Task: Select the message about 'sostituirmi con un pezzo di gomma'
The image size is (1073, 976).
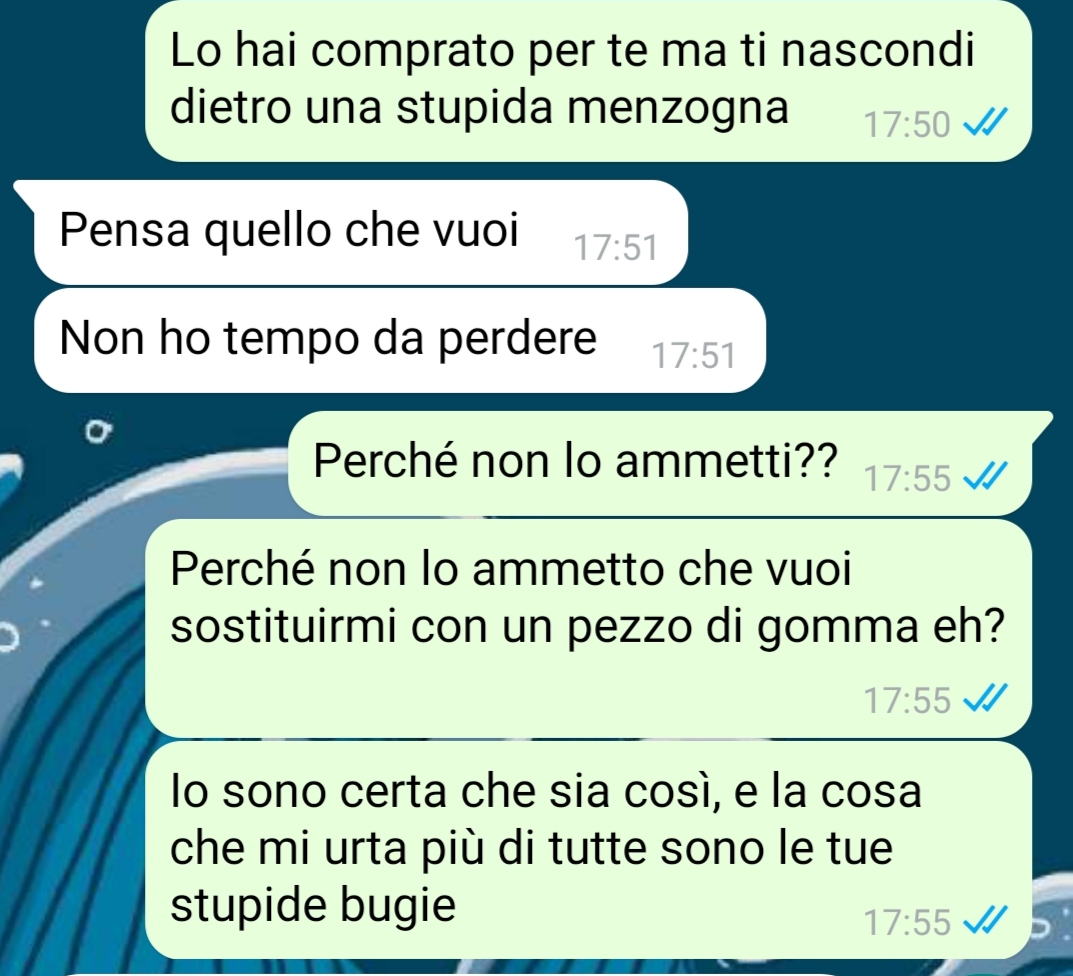Action: 589,628
